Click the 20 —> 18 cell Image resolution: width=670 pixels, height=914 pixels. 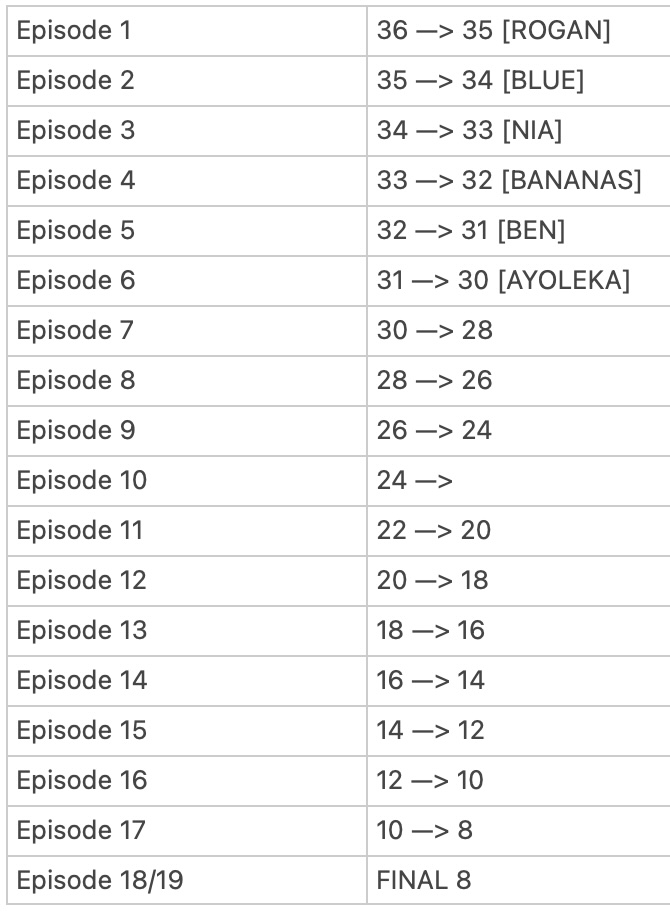click(x=518, y=581)
